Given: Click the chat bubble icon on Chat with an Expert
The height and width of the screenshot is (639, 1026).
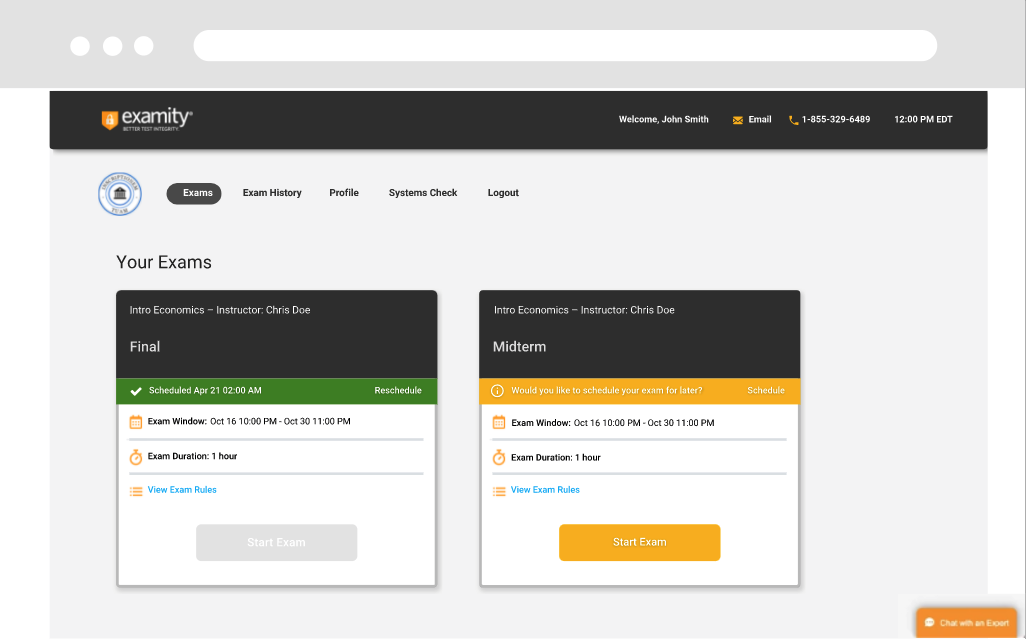Looking at the screenshot, I should [929, 622].
